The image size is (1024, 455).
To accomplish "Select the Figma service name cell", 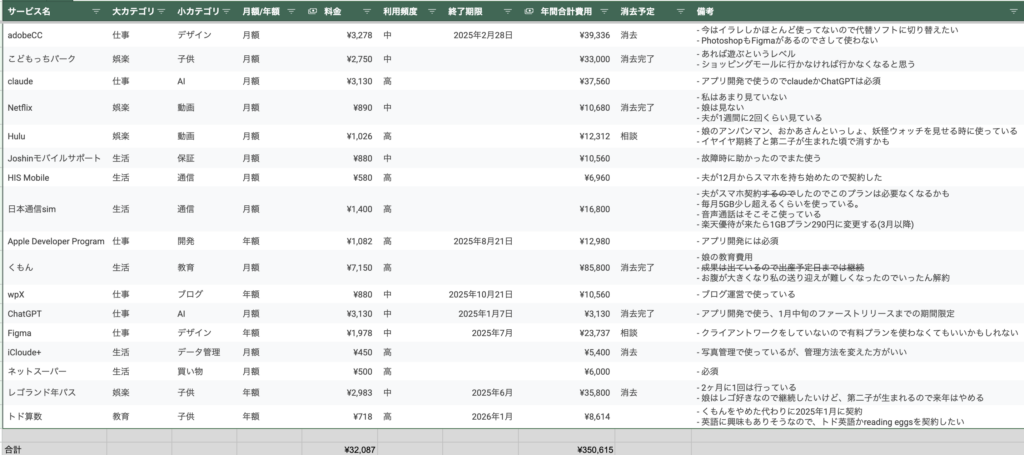I will [x=55, y=333].
